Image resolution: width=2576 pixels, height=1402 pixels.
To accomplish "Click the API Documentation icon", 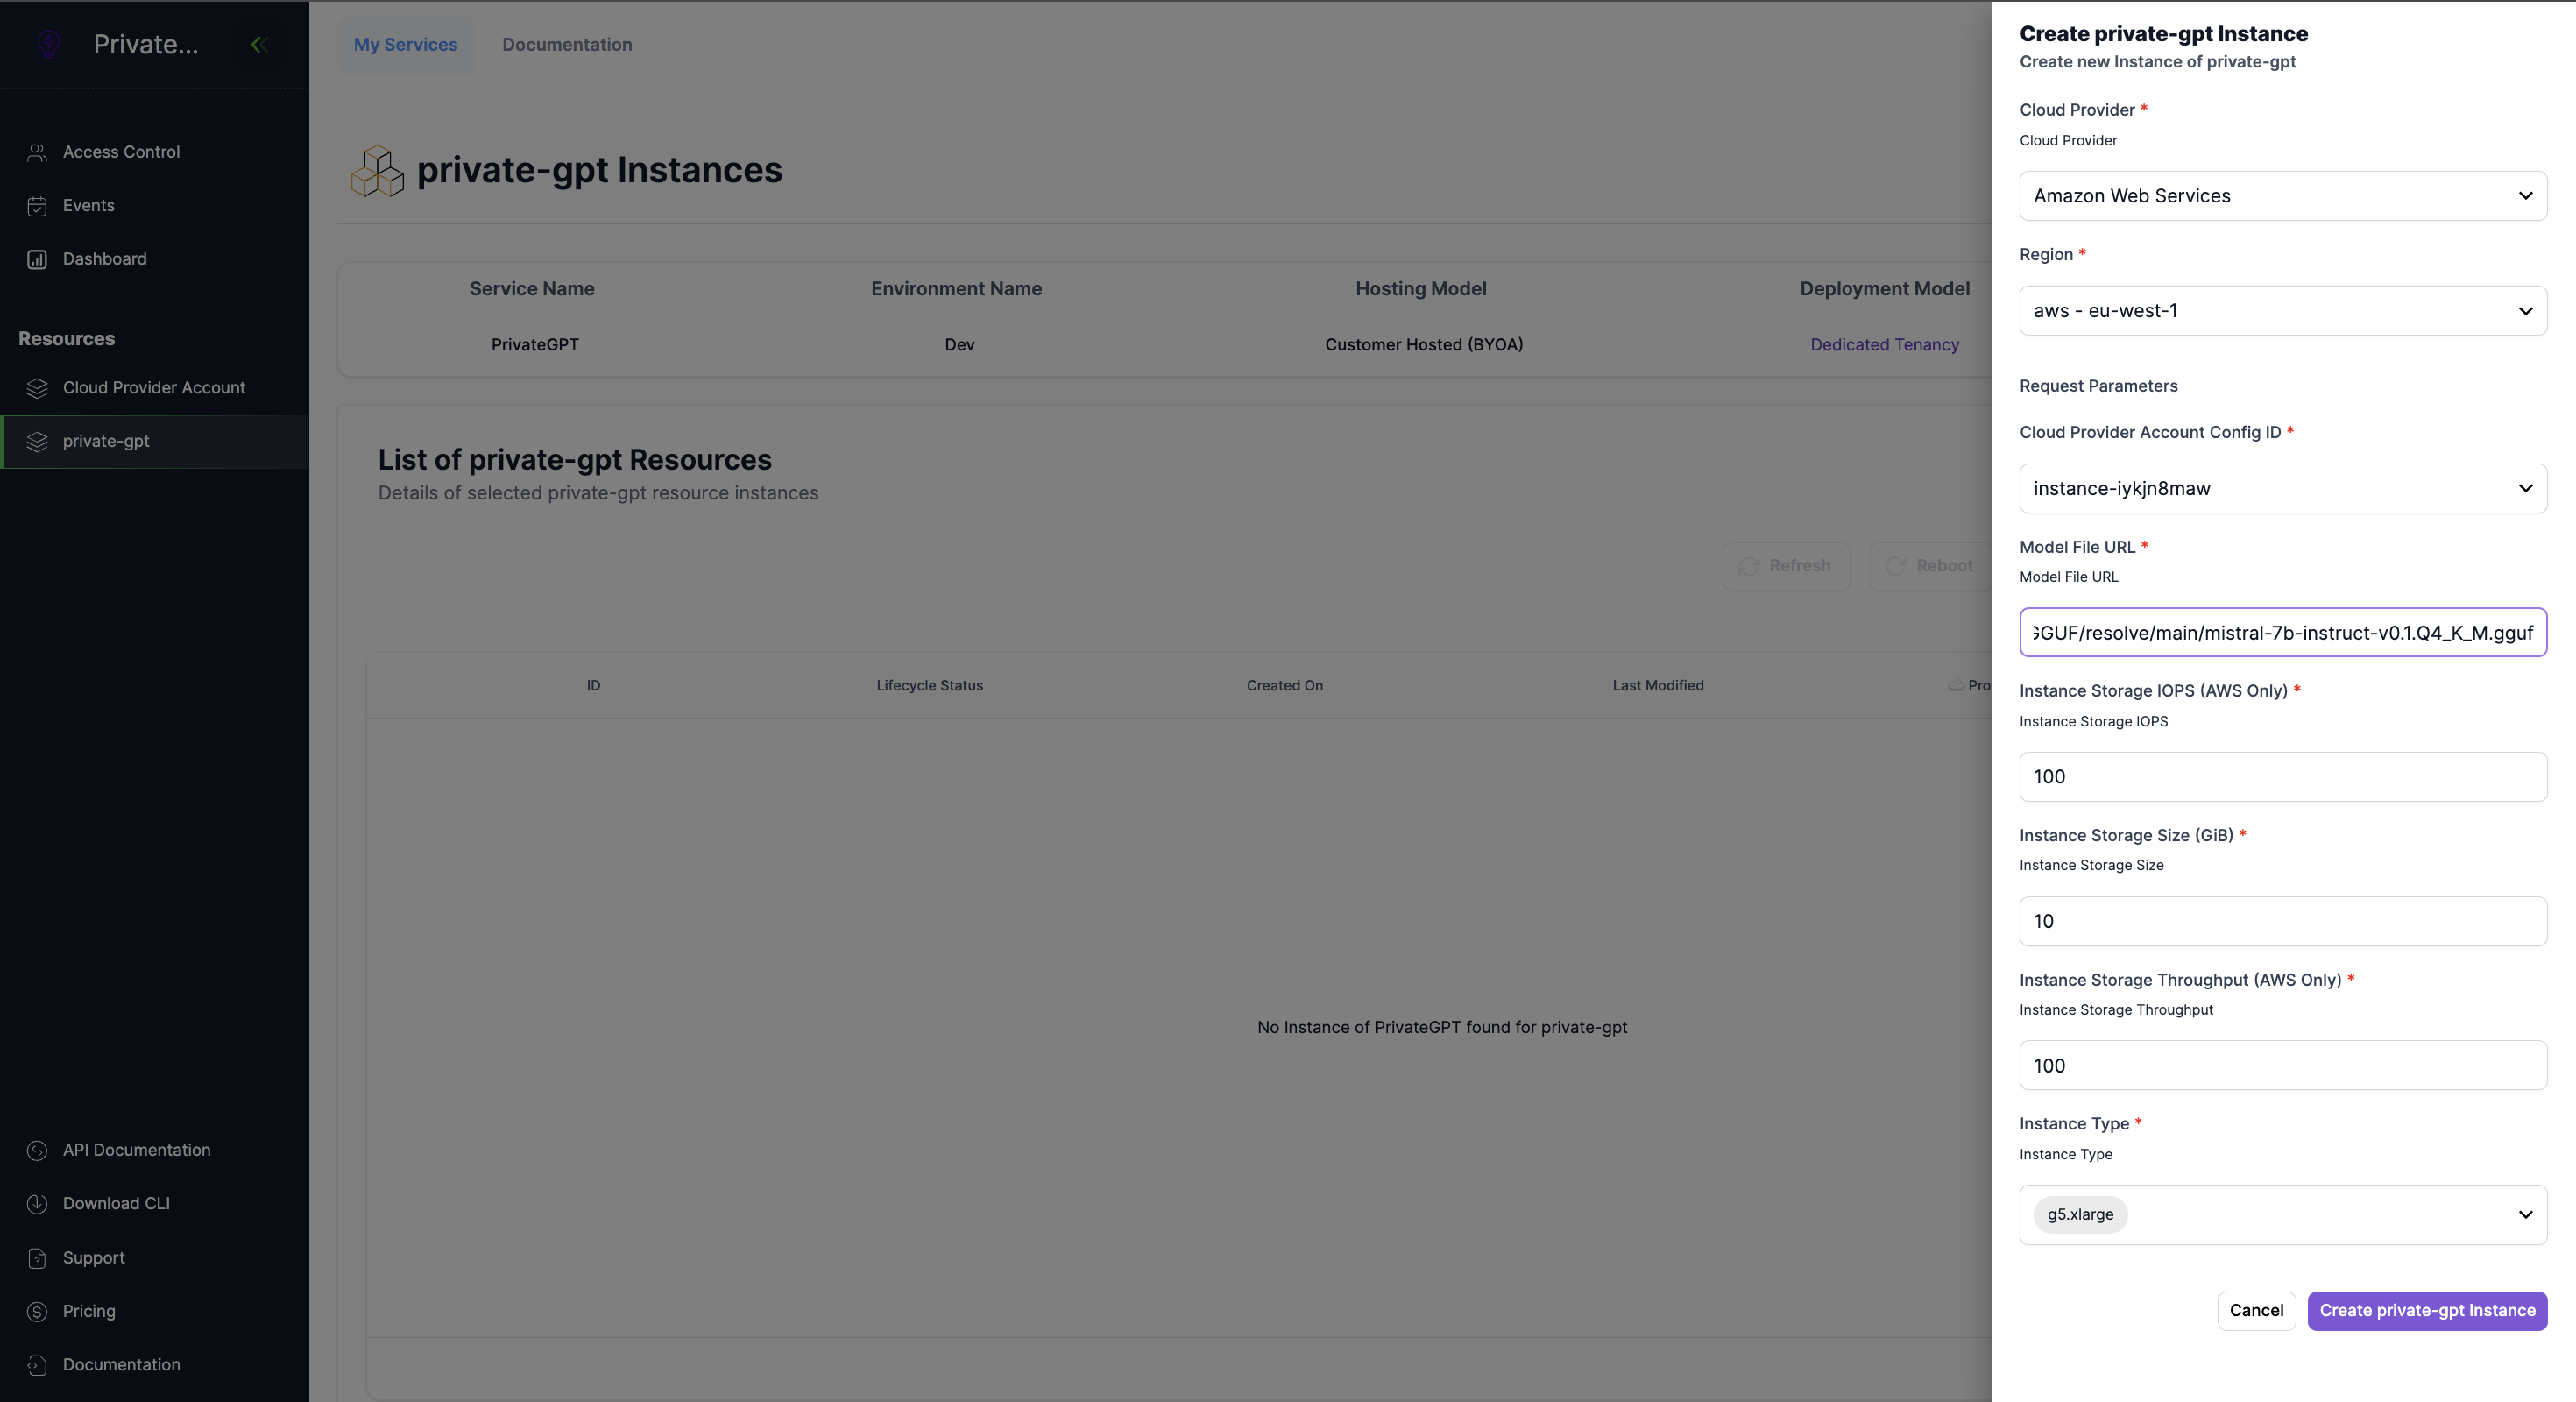I will [37, 1150].
